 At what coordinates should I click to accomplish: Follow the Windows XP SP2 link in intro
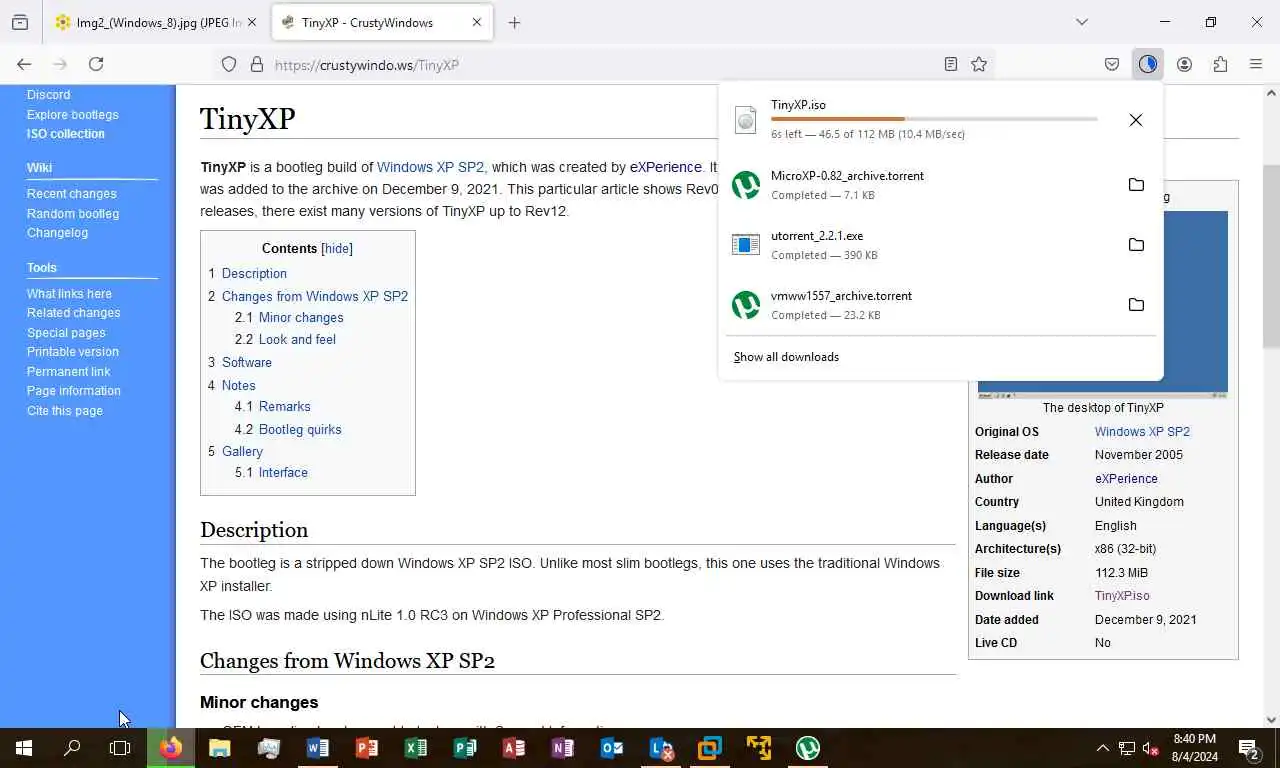431,168
